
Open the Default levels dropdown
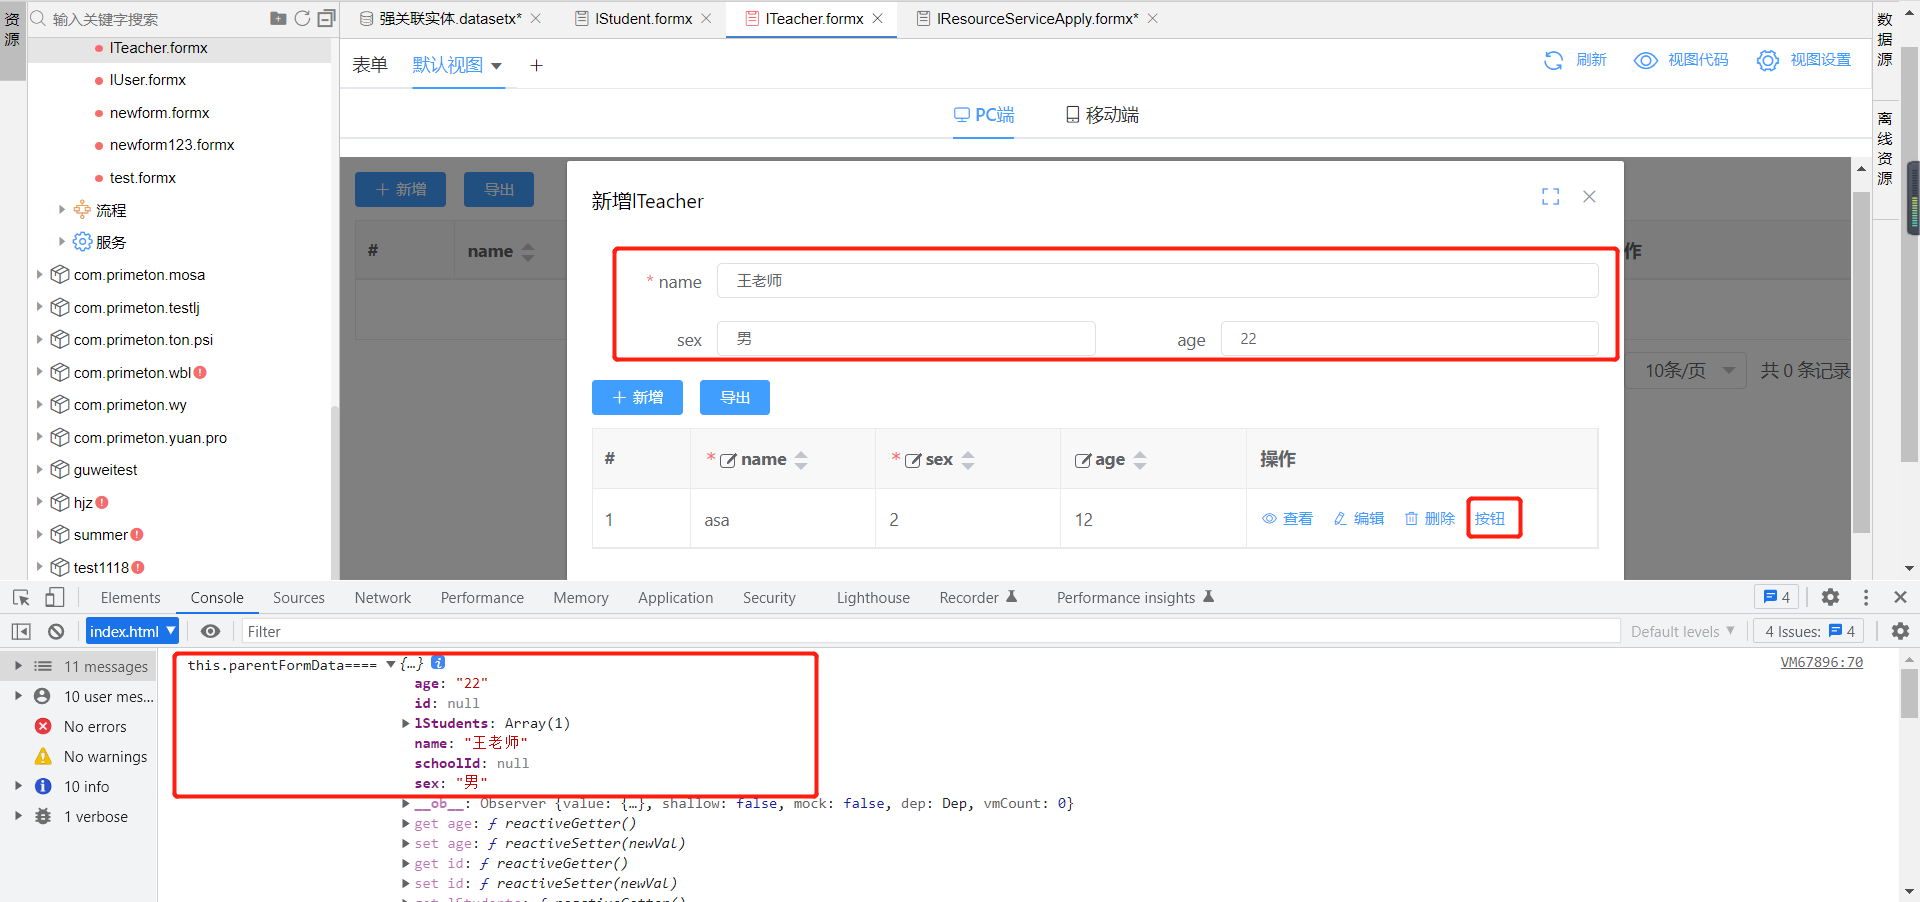tap(1682, 631)
